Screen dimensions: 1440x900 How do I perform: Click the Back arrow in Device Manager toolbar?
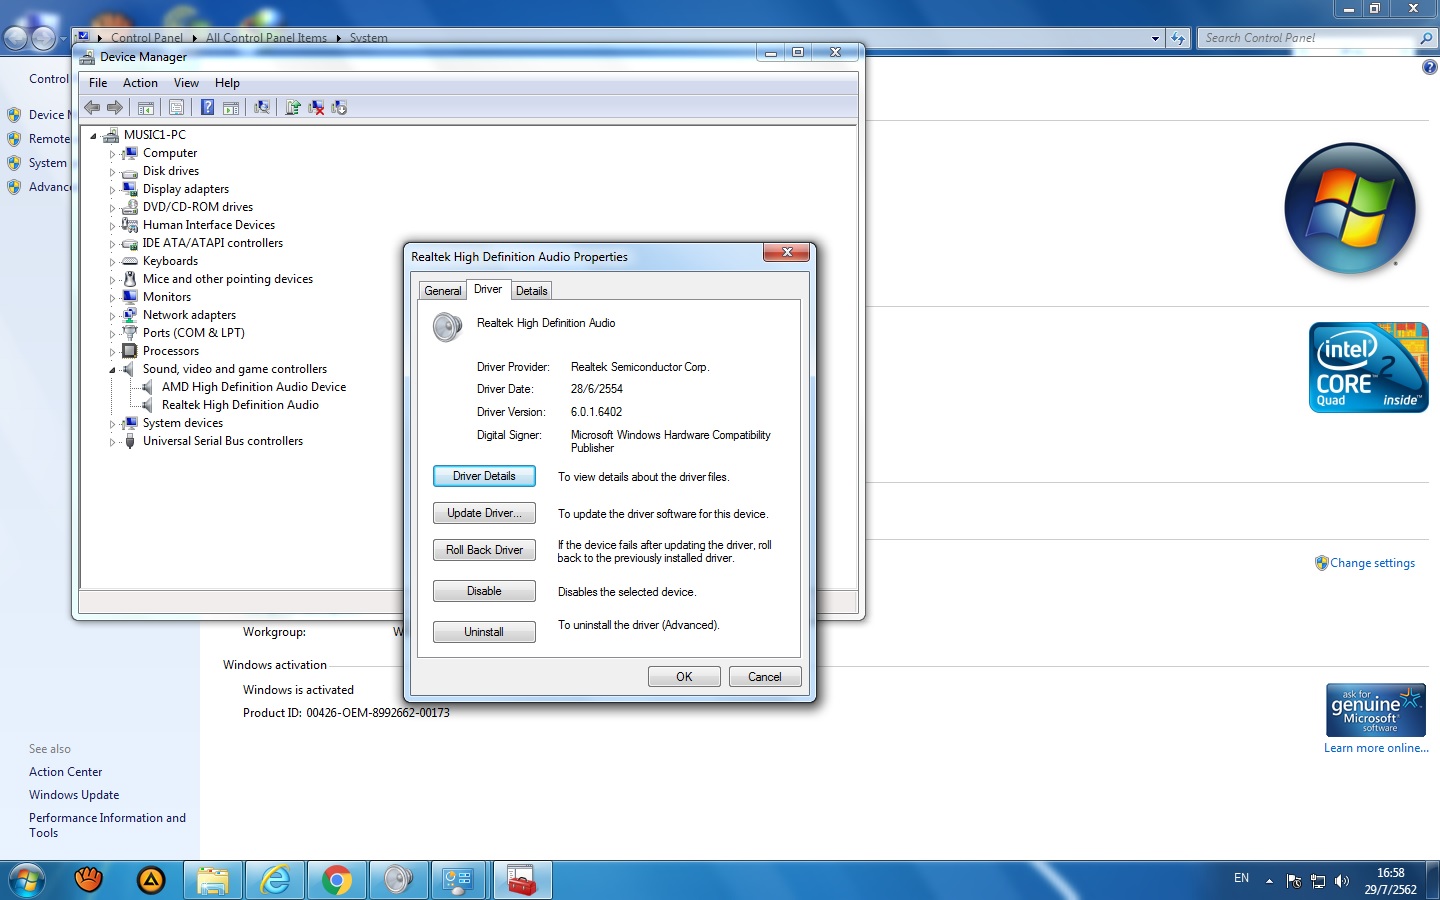[92, 108]
